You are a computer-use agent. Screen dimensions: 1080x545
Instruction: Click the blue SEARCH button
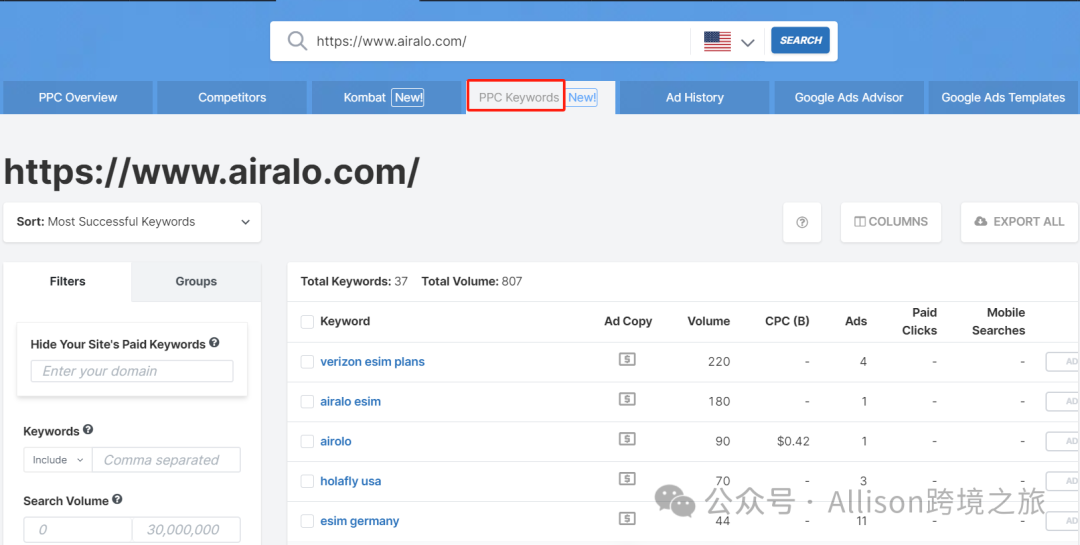[x=800, y=41]
